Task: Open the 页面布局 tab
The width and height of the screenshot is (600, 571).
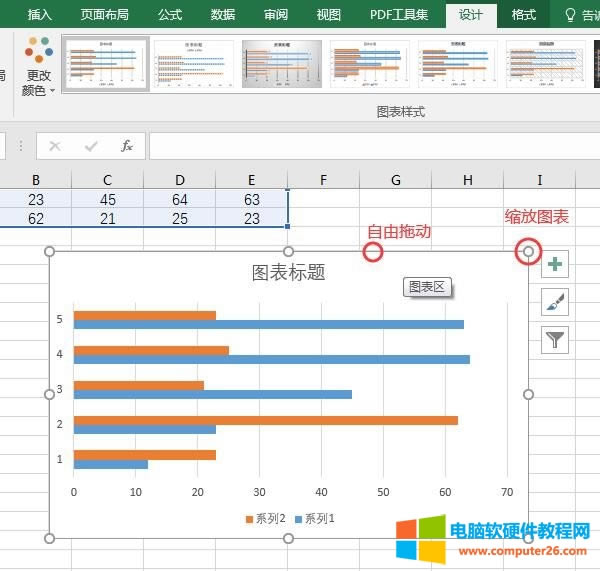Action: click(105, 15)
